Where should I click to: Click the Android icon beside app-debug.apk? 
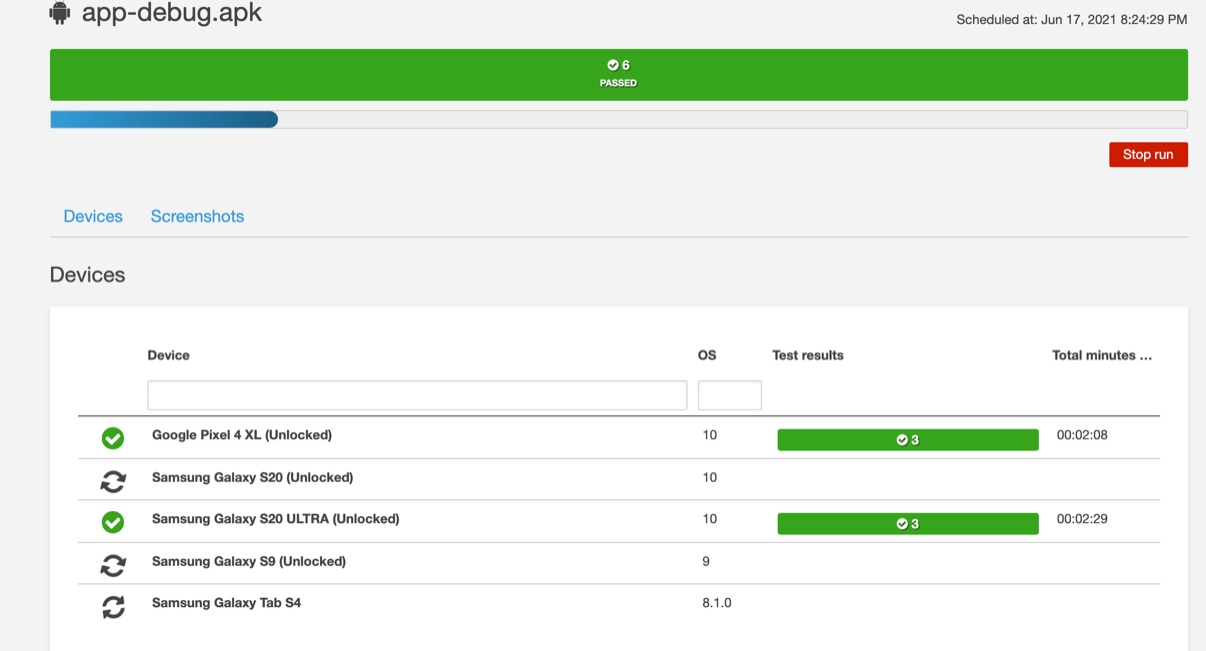[x=60, y=13]
